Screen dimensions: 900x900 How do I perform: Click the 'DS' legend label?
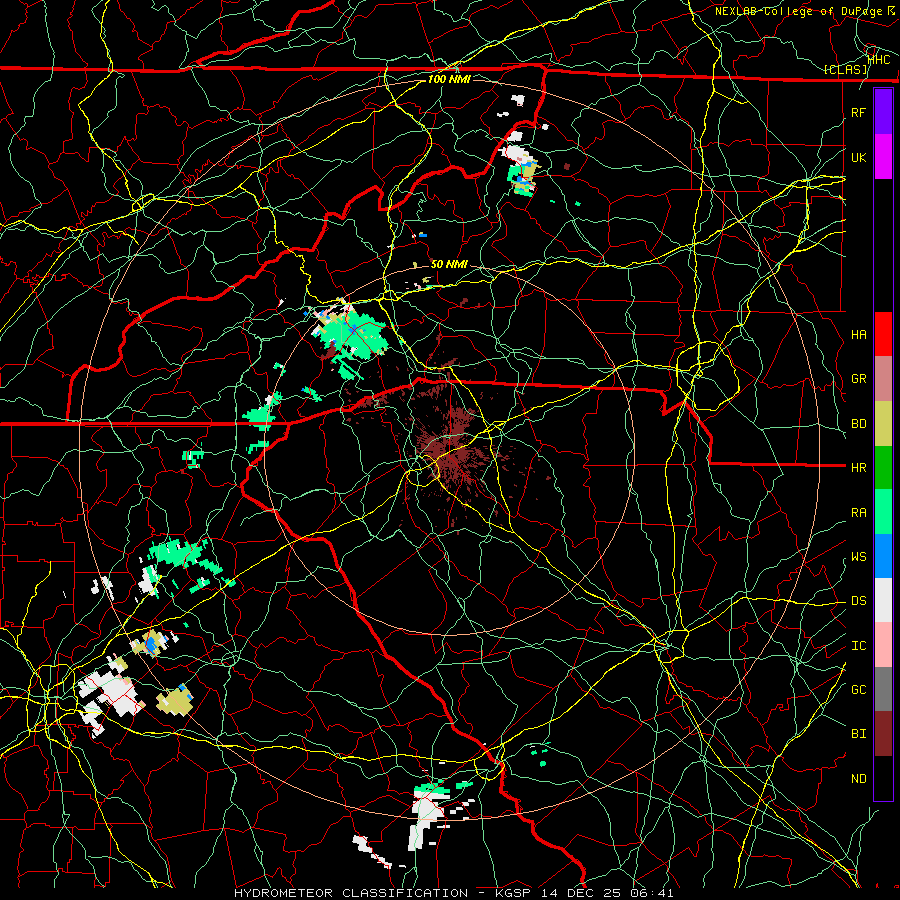point(858,600)
